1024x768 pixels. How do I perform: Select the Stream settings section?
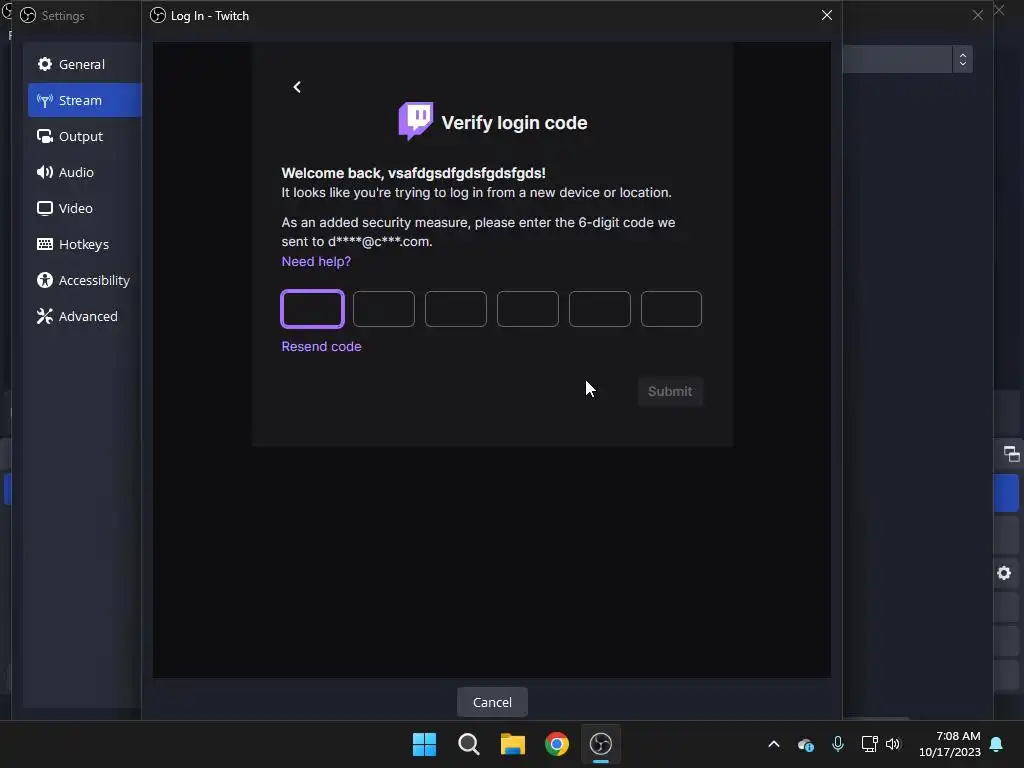pos(84,100)
